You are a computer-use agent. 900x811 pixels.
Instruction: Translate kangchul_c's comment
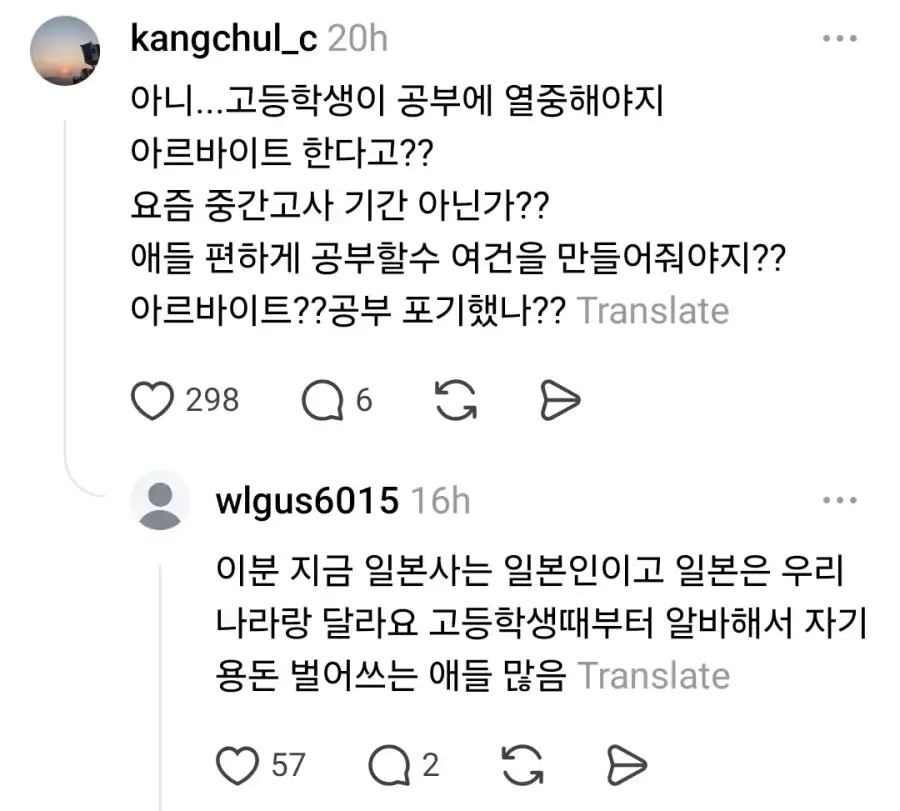point(653,310)
